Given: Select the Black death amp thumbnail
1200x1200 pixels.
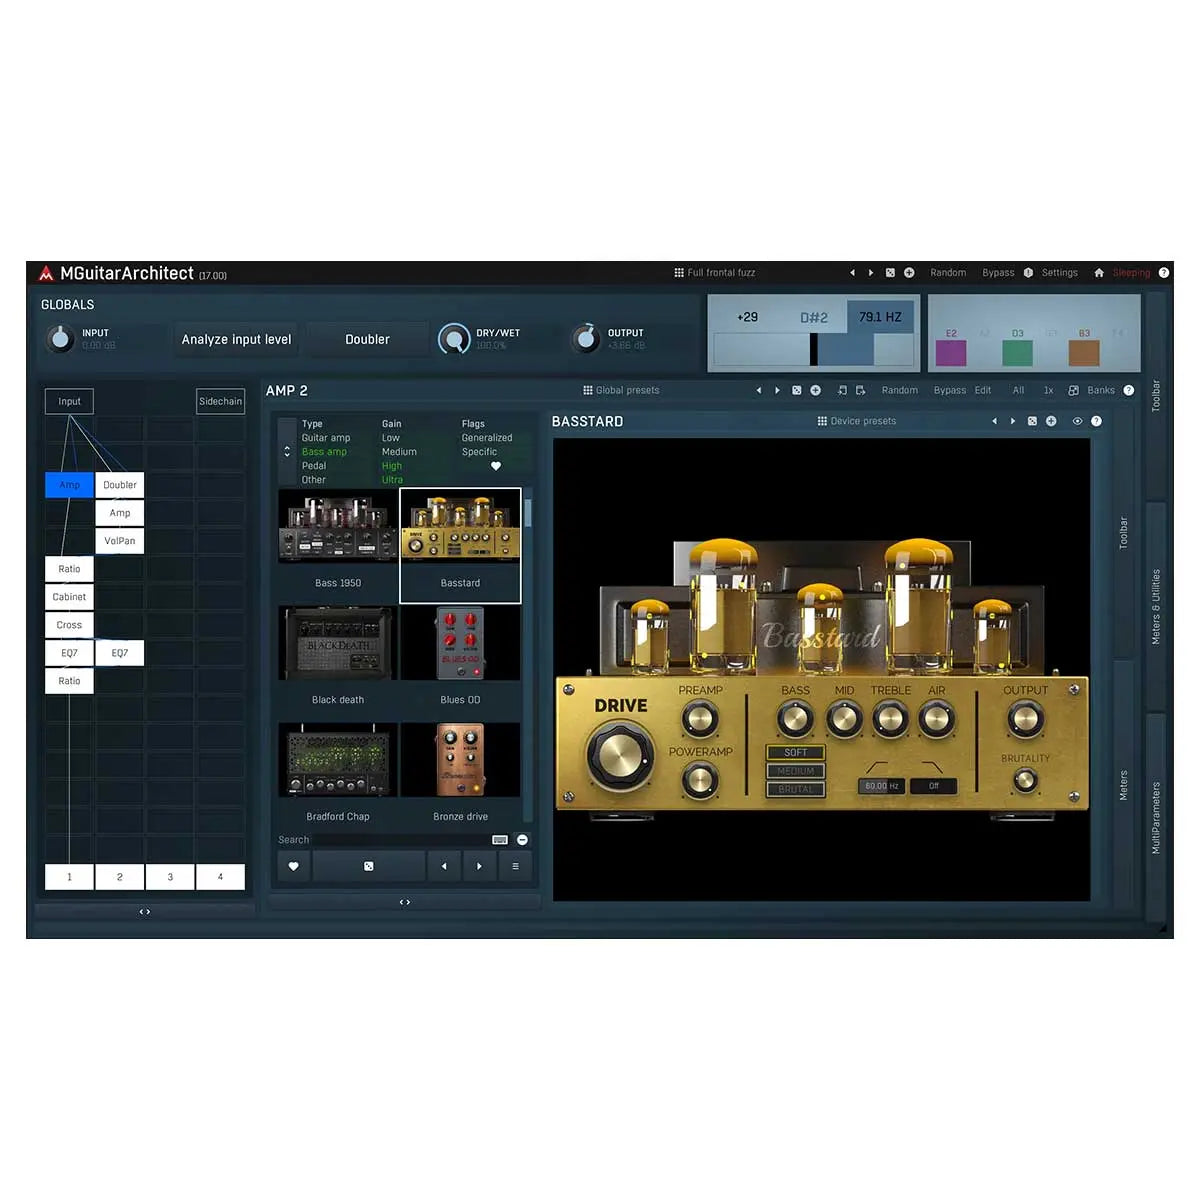Looking at the screenshot, I should point(338,645).
